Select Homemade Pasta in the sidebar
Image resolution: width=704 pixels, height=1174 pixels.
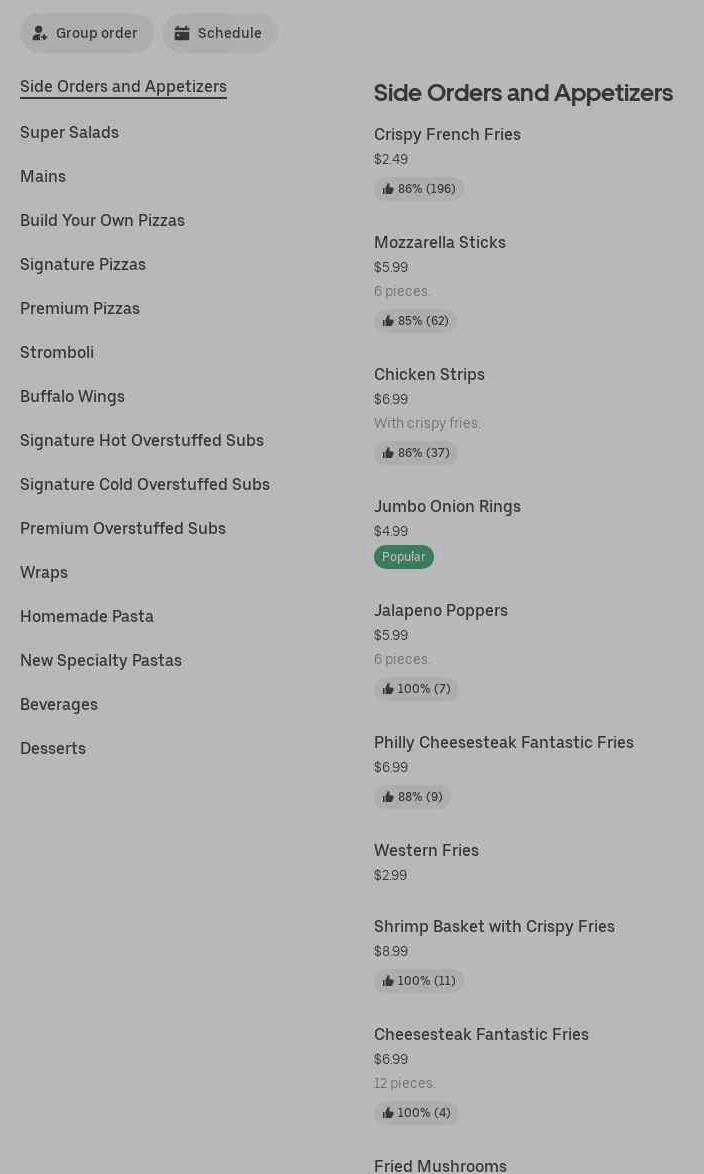[87, 616]
